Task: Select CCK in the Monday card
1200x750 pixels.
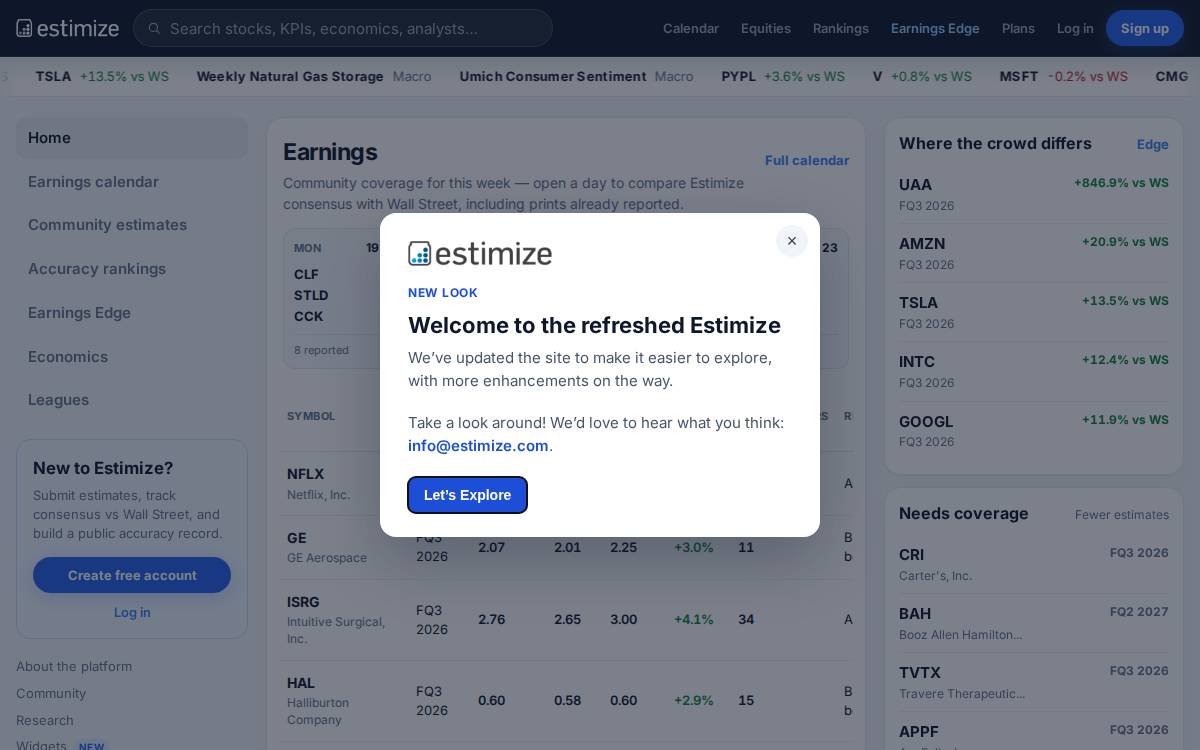Action: [308, 316]
